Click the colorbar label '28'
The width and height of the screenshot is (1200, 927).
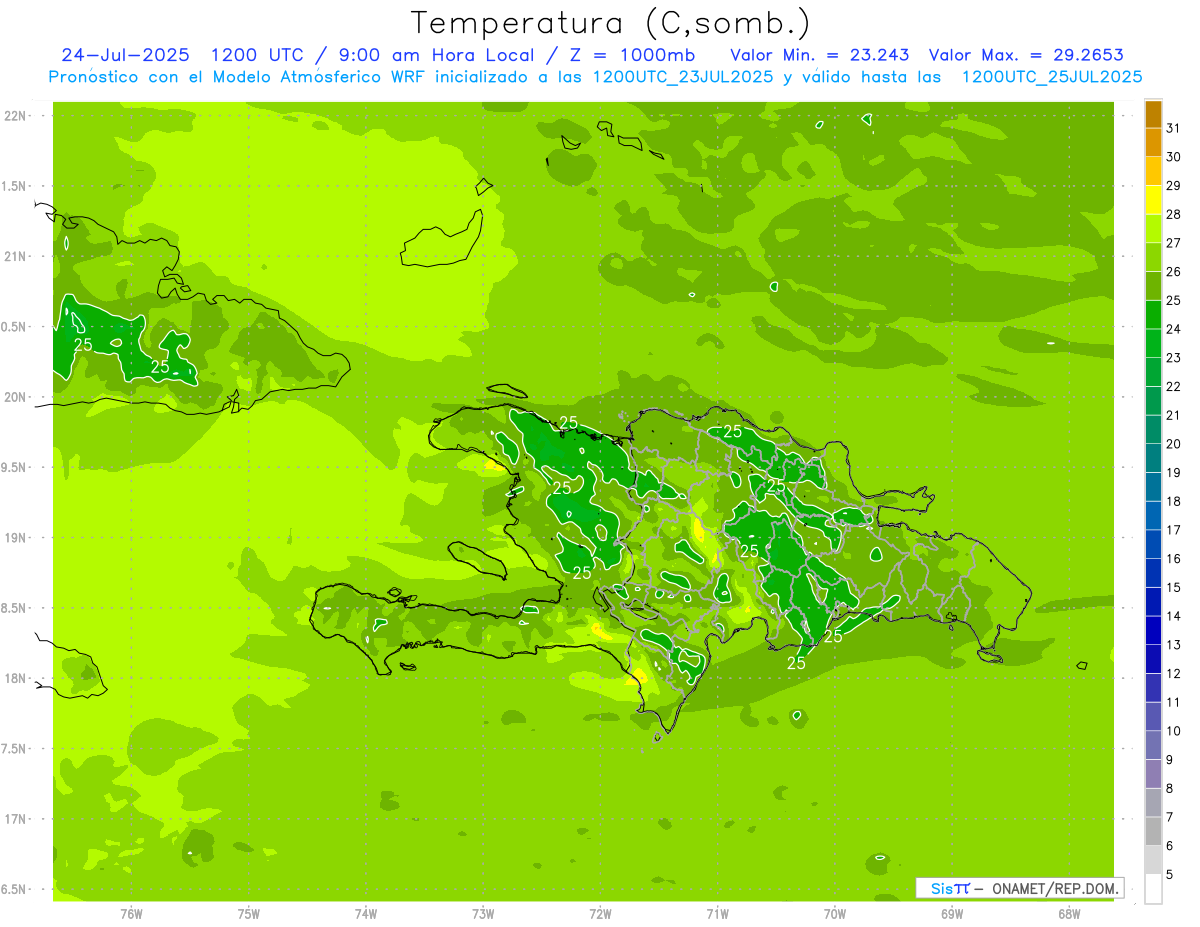click(1174, 214)
